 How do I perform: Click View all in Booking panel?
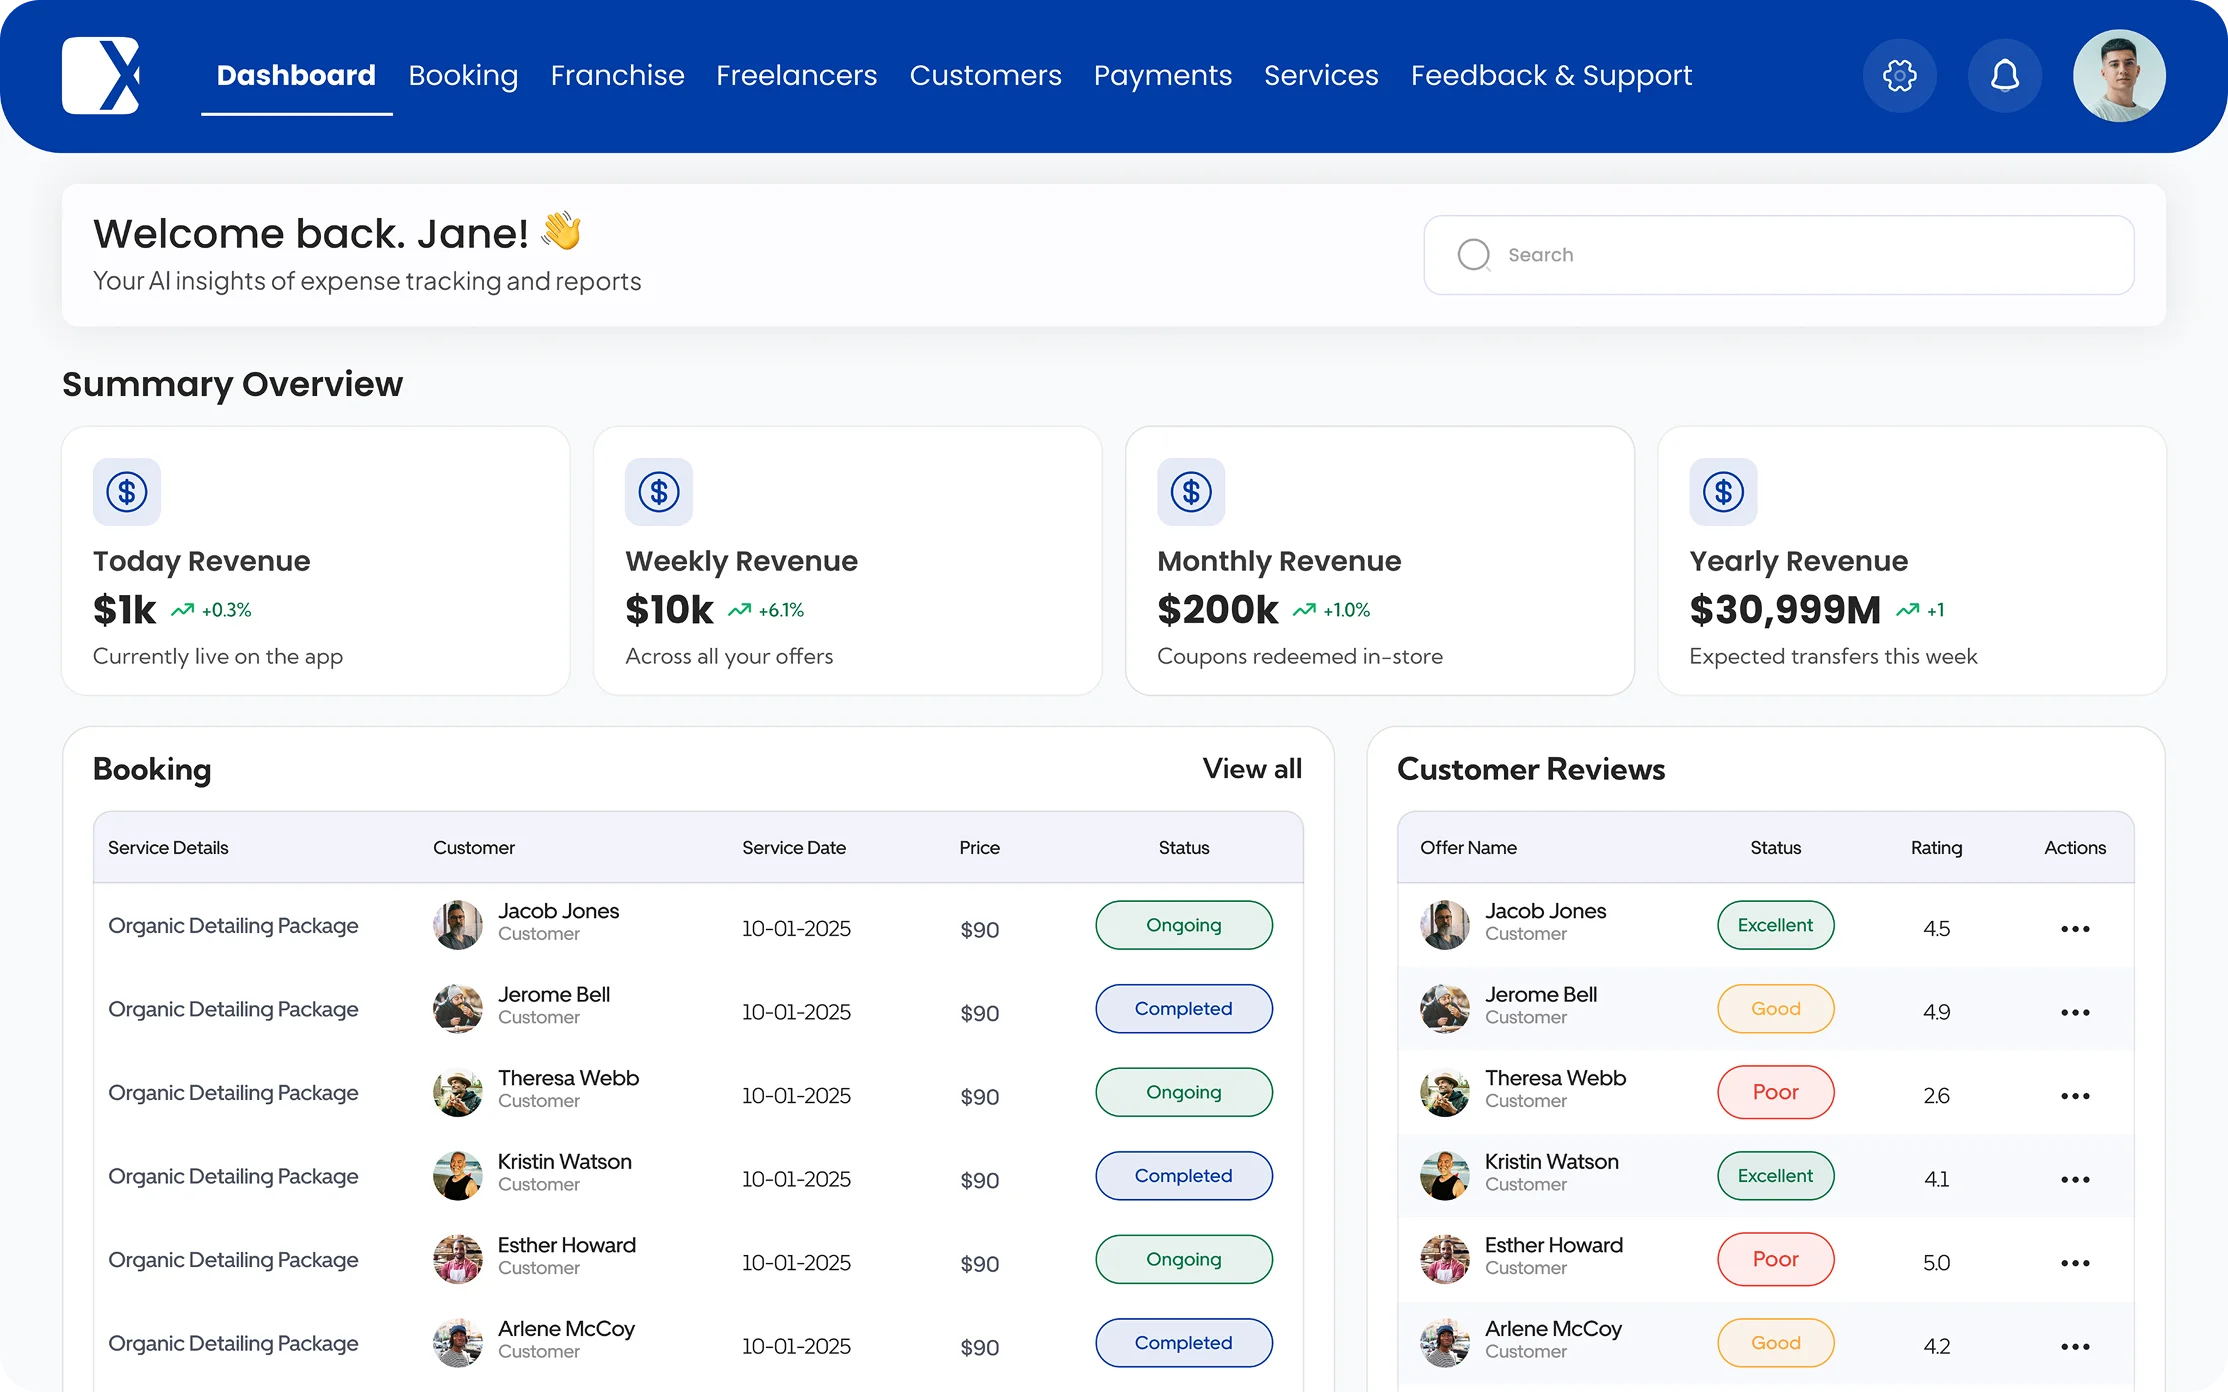point(1252,769)
